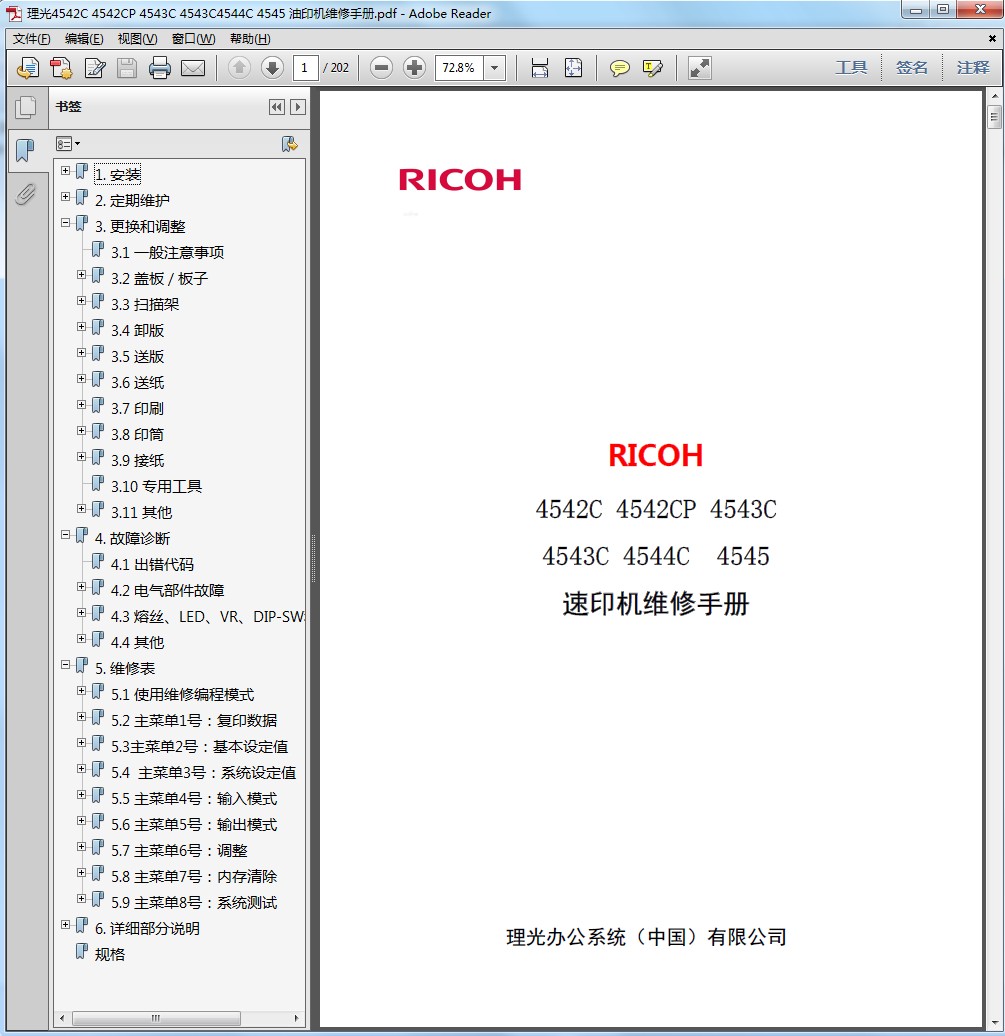This screenshot has height=1036, width=1005.
Task: Open the 注释 pane
Action: pyautogui.click(x=972, y=68)
